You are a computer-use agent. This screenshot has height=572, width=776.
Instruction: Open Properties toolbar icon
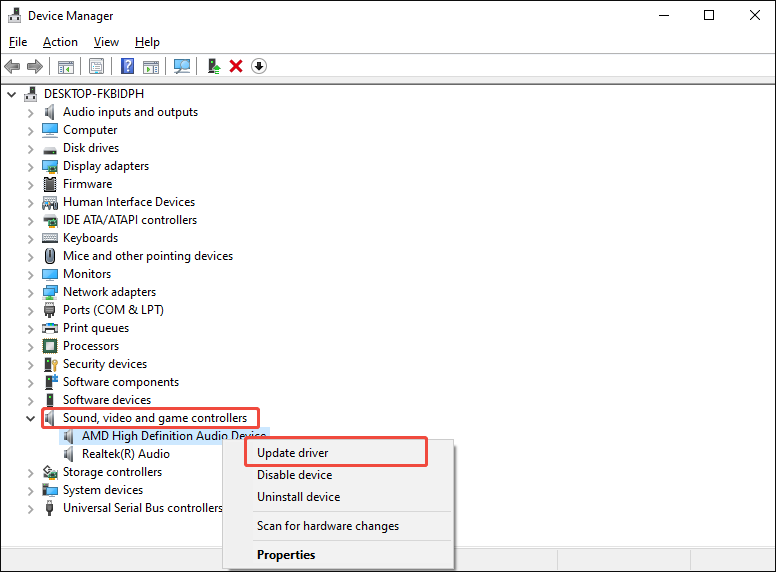pyautogui.click(x=97, y=66)
